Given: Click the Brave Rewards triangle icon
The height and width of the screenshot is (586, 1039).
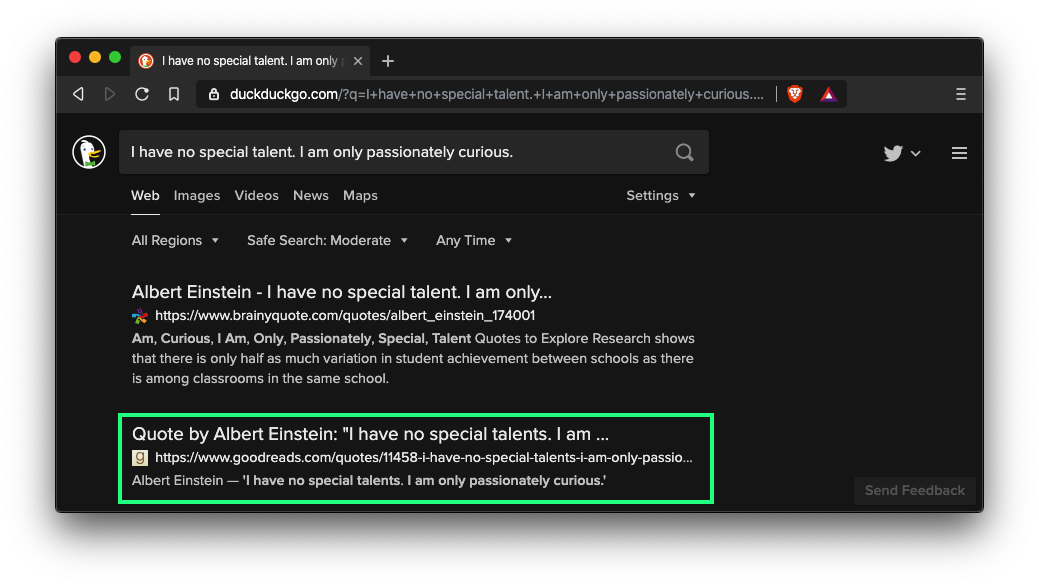Looking at the screenshot, I should pyautogui.click(x=828, y=93).
